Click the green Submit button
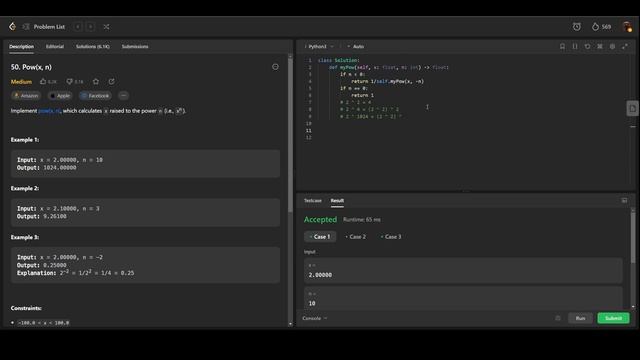The height and width of the screenshot is (360, 640). 613,318
